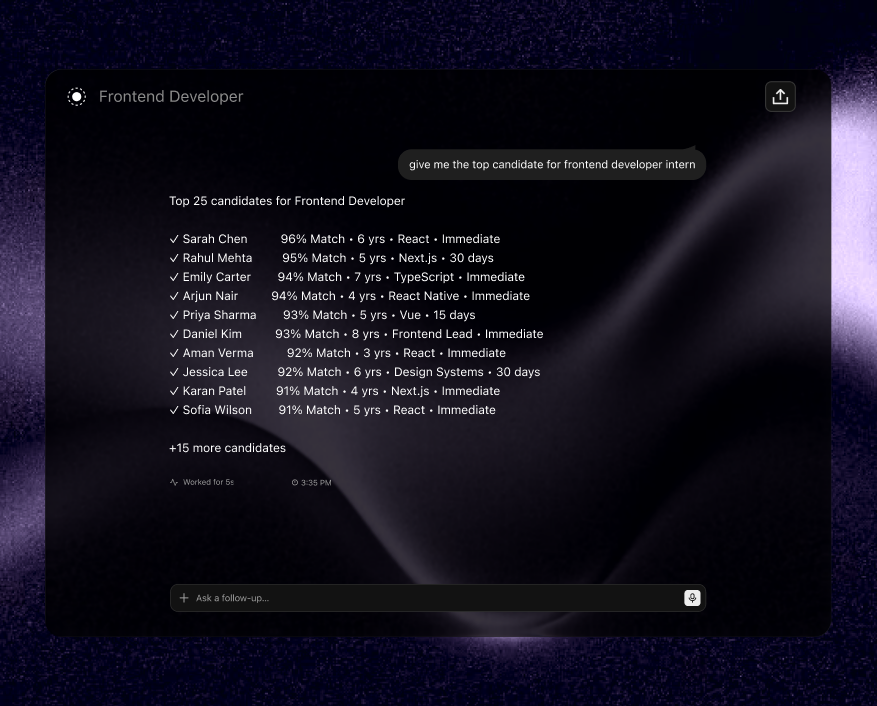The image size is (877, 706).
Task: Select the Karan Patel candidate row
Action: click(x=334, y=391)
